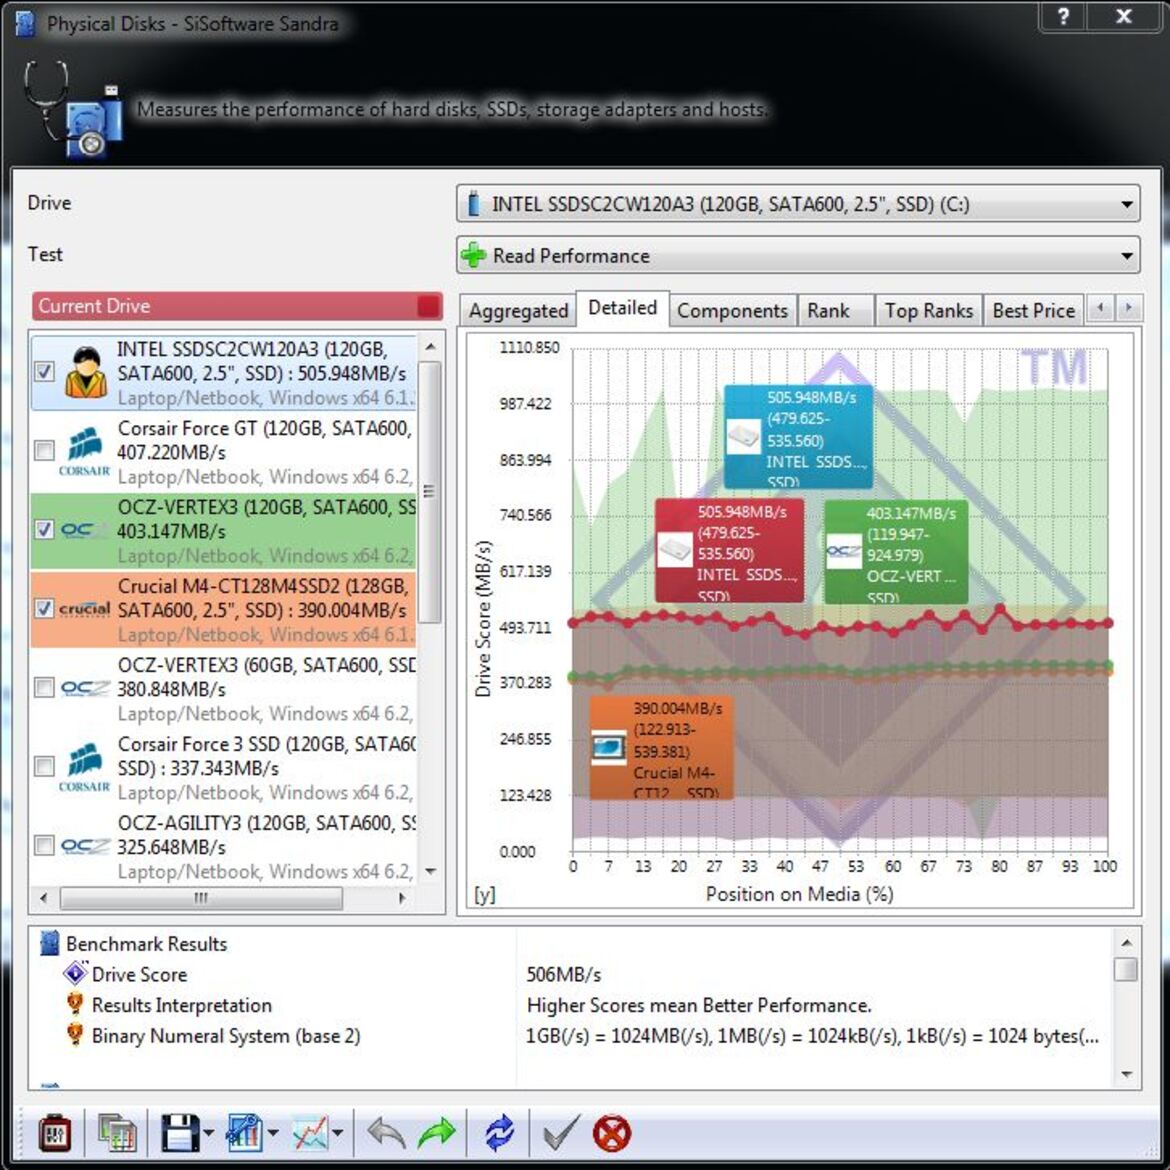Click the Crucial logo beside Crucial M4-CT128M4SSD2

pos(84,609)
